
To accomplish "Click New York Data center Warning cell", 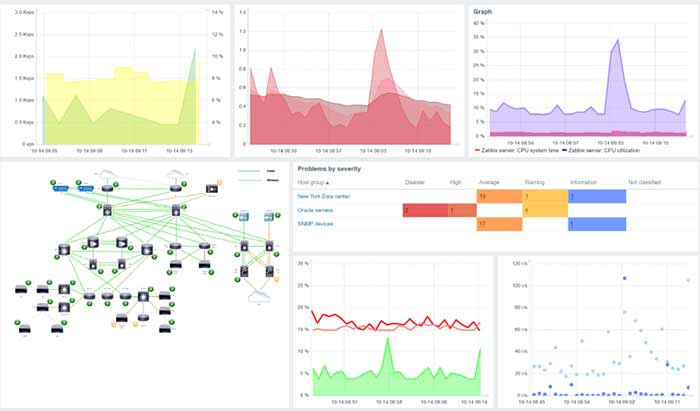I will [x=544, y=197].
